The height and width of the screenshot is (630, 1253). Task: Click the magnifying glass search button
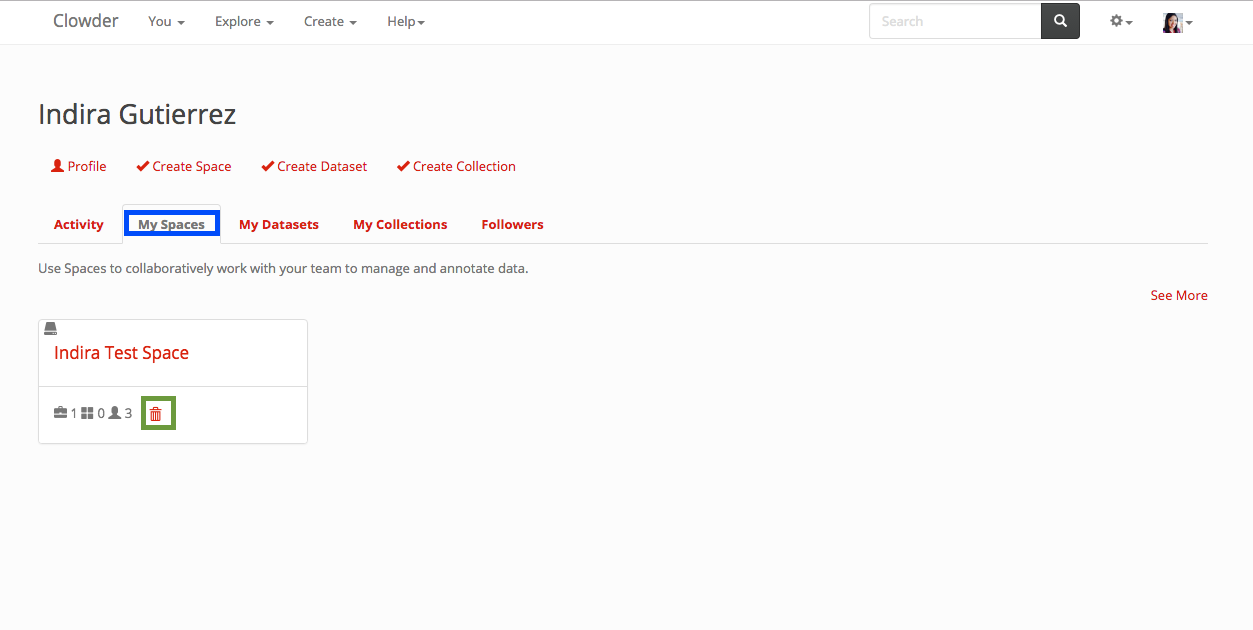[x=1060, y=21]
